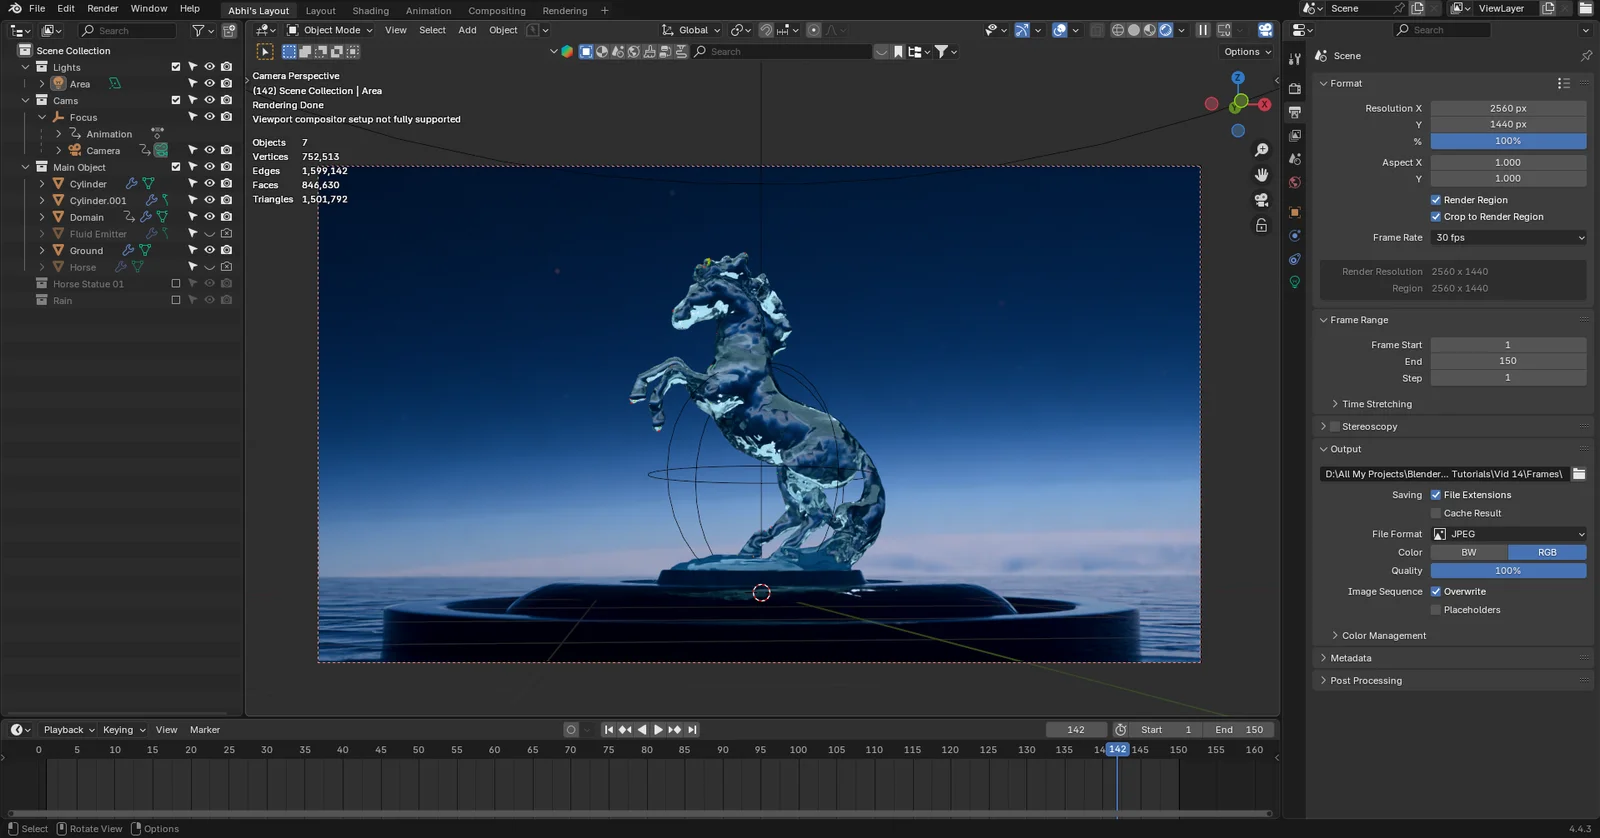The height and width of the screenshot is (838, 1600).
Task: Browse output folder icon
Action: (x=1579, y=474)
